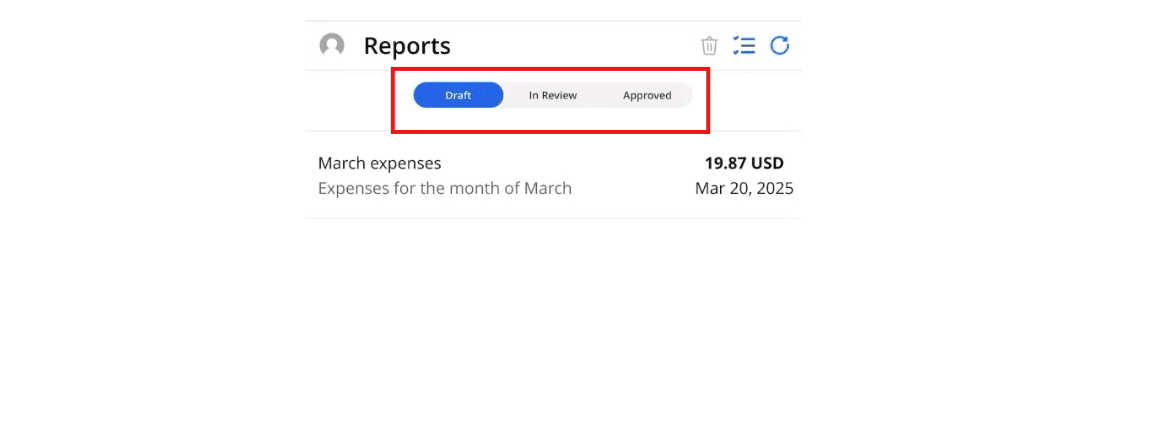Click the 19.87 USD amount

[744, 163]
